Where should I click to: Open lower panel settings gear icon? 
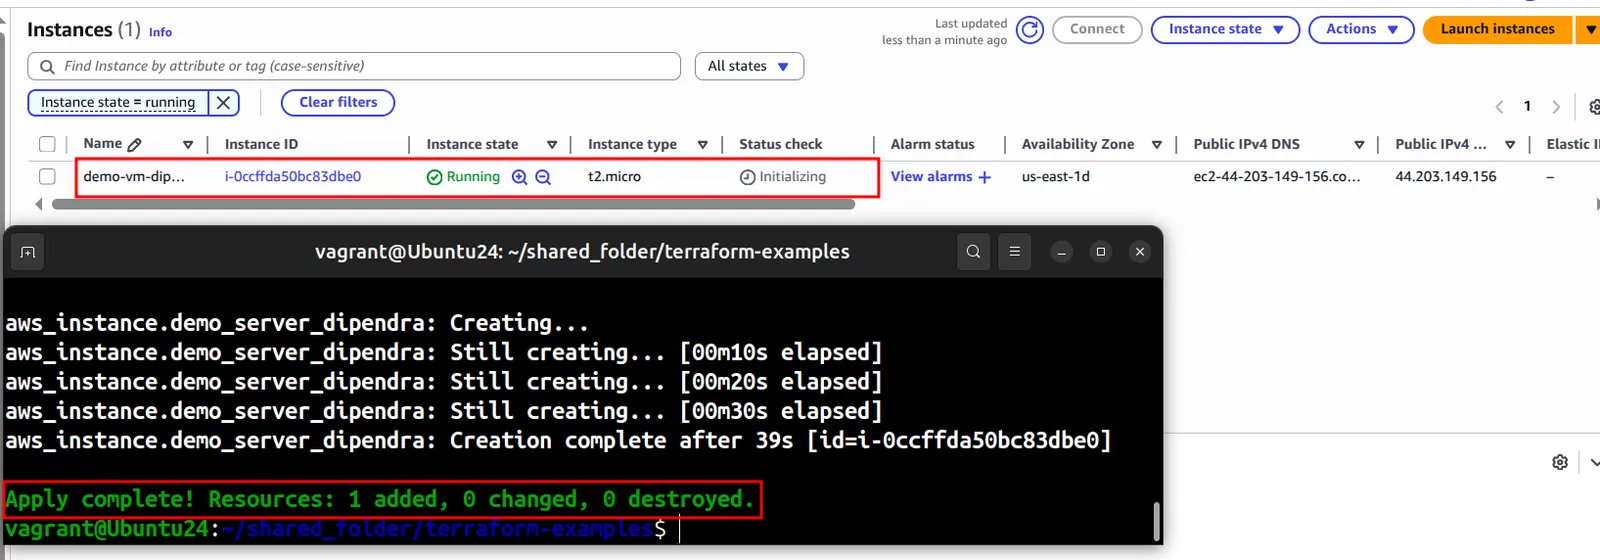point(1560,462)
